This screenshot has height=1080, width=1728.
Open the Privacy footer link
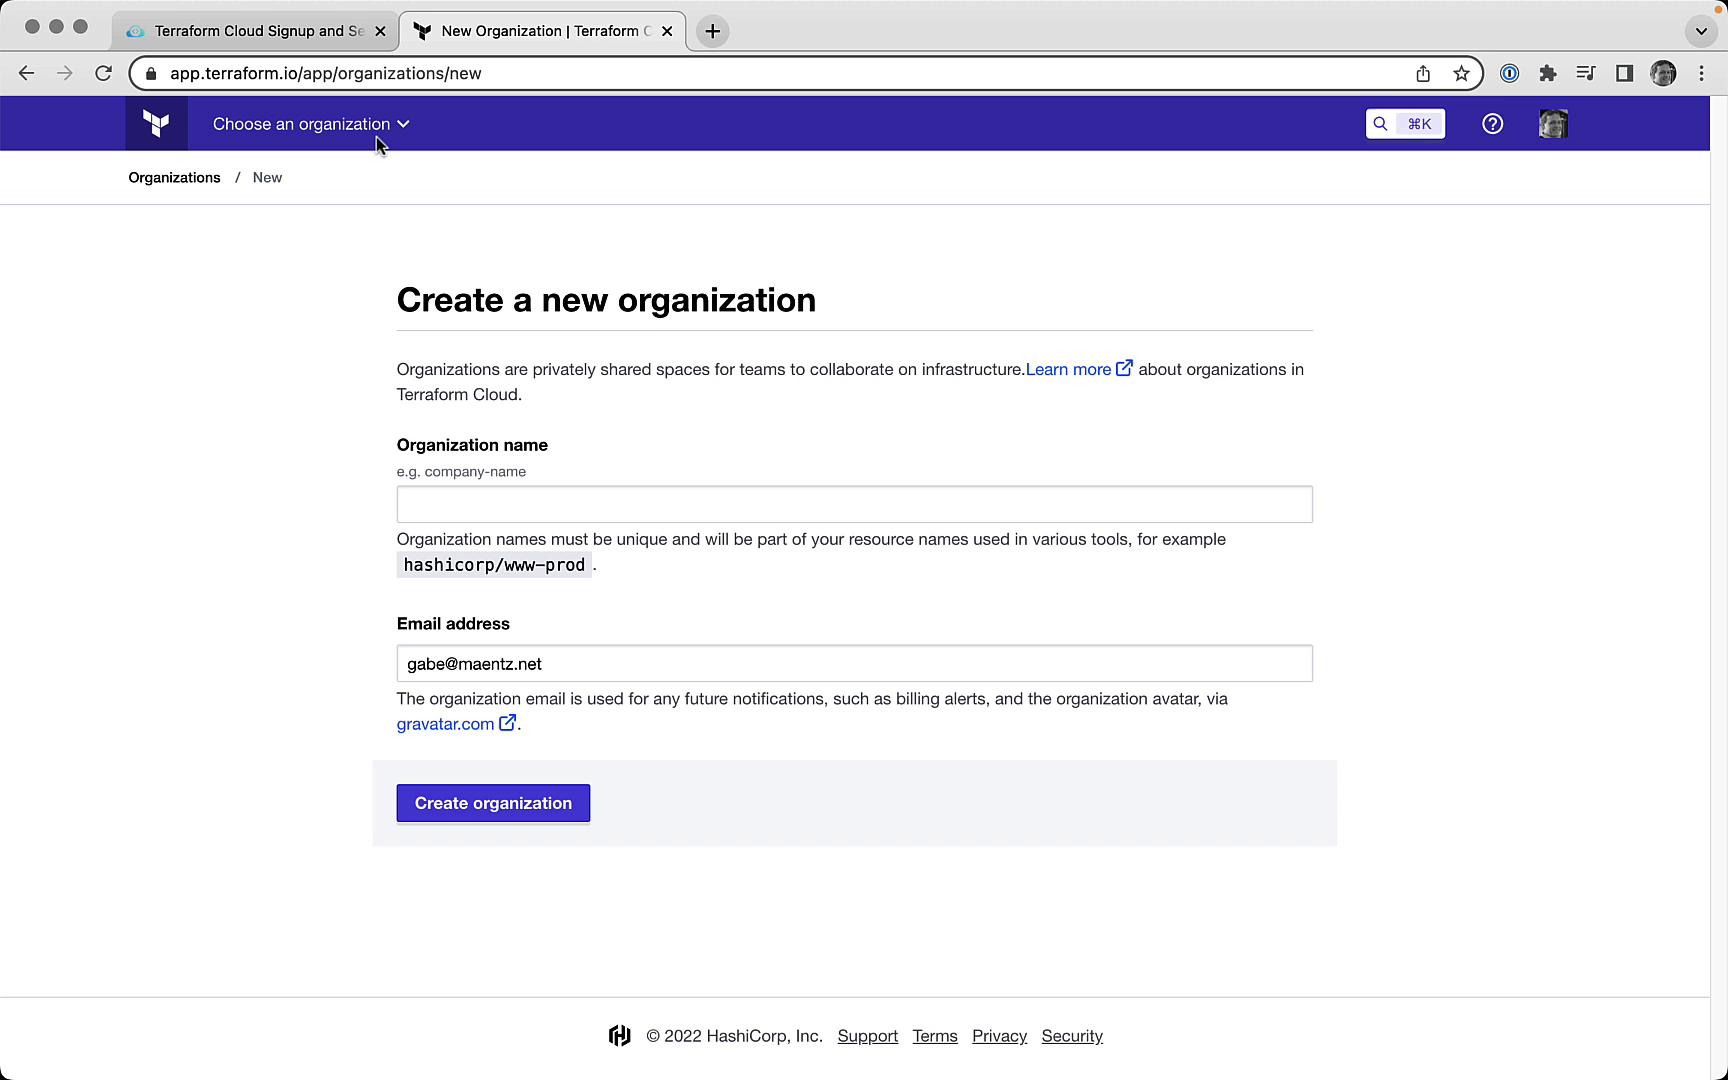(x=999, y=1036)
